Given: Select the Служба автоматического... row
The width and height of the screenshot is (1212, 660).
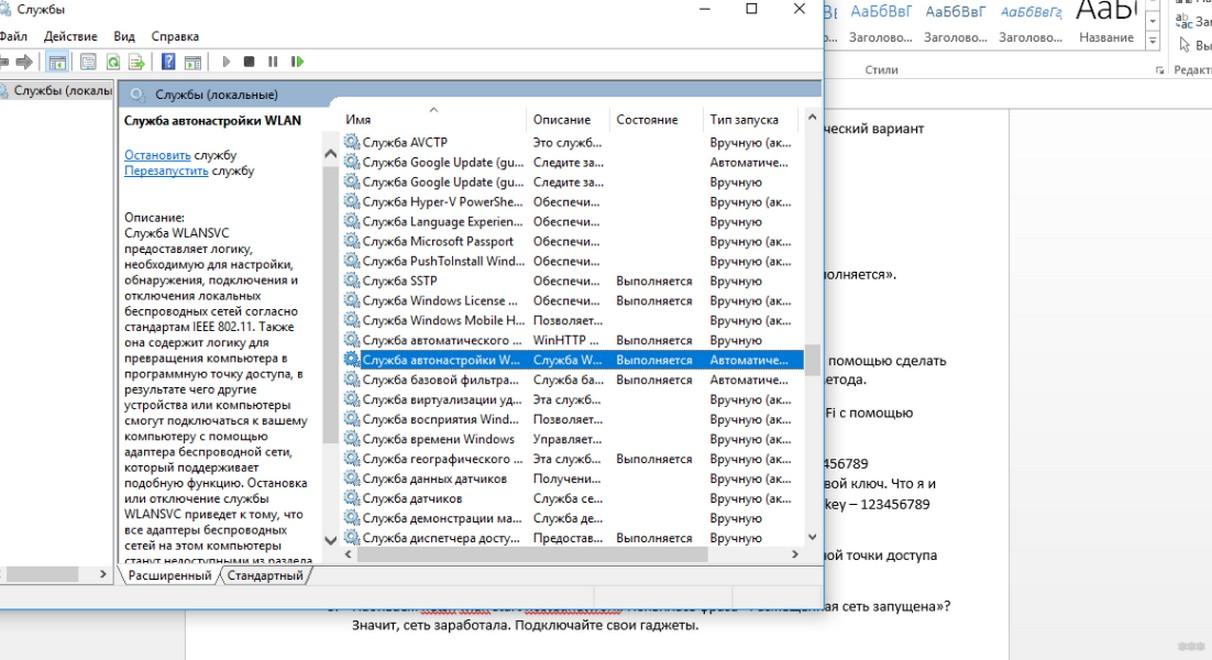Looking at the screenshot, I should [x=572, y=340].
